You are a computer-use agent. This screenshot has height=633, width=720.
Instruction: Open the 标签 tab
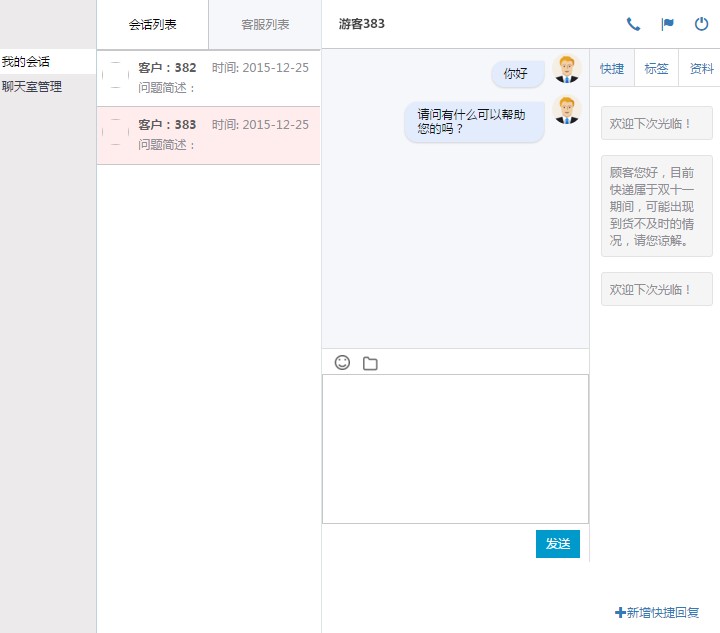(x=656, y=68)
